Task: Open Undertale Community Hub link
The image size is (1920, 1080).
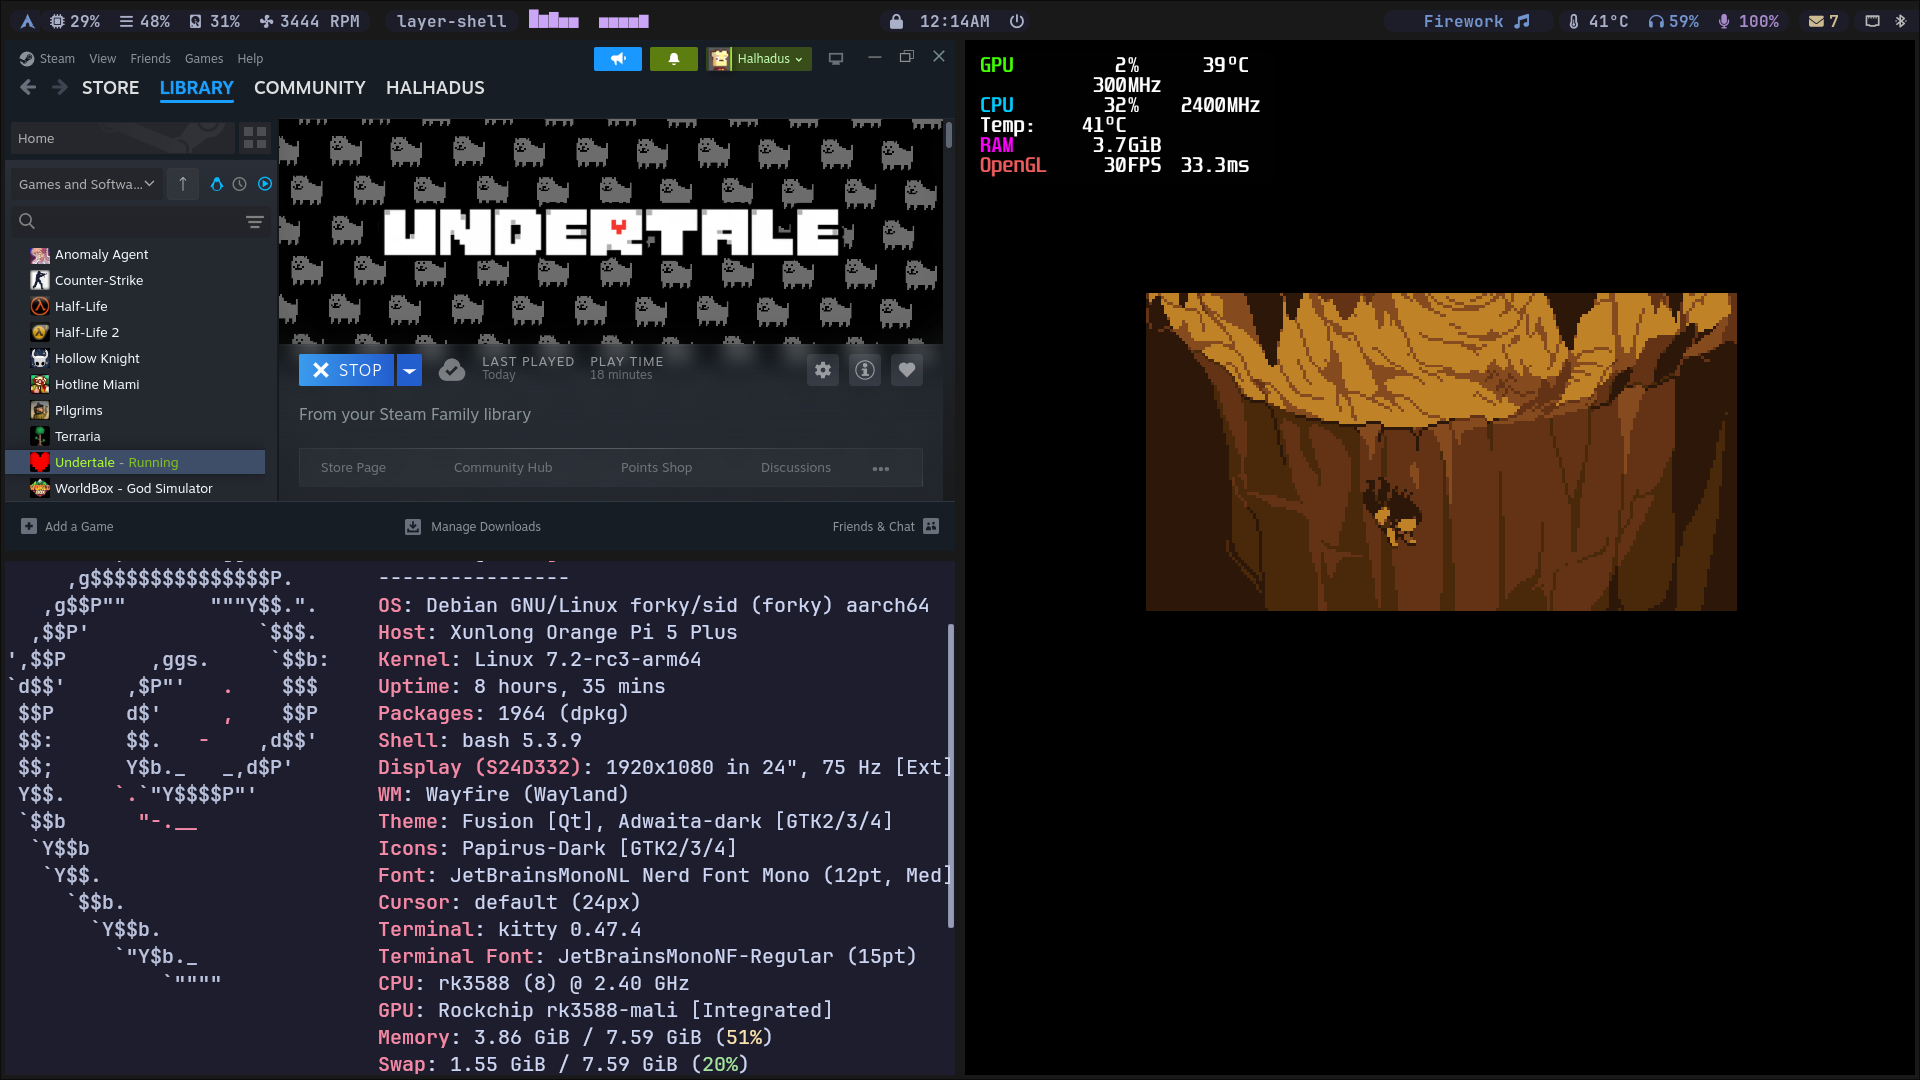Action: pyautogui.click(x=503, y=468)
